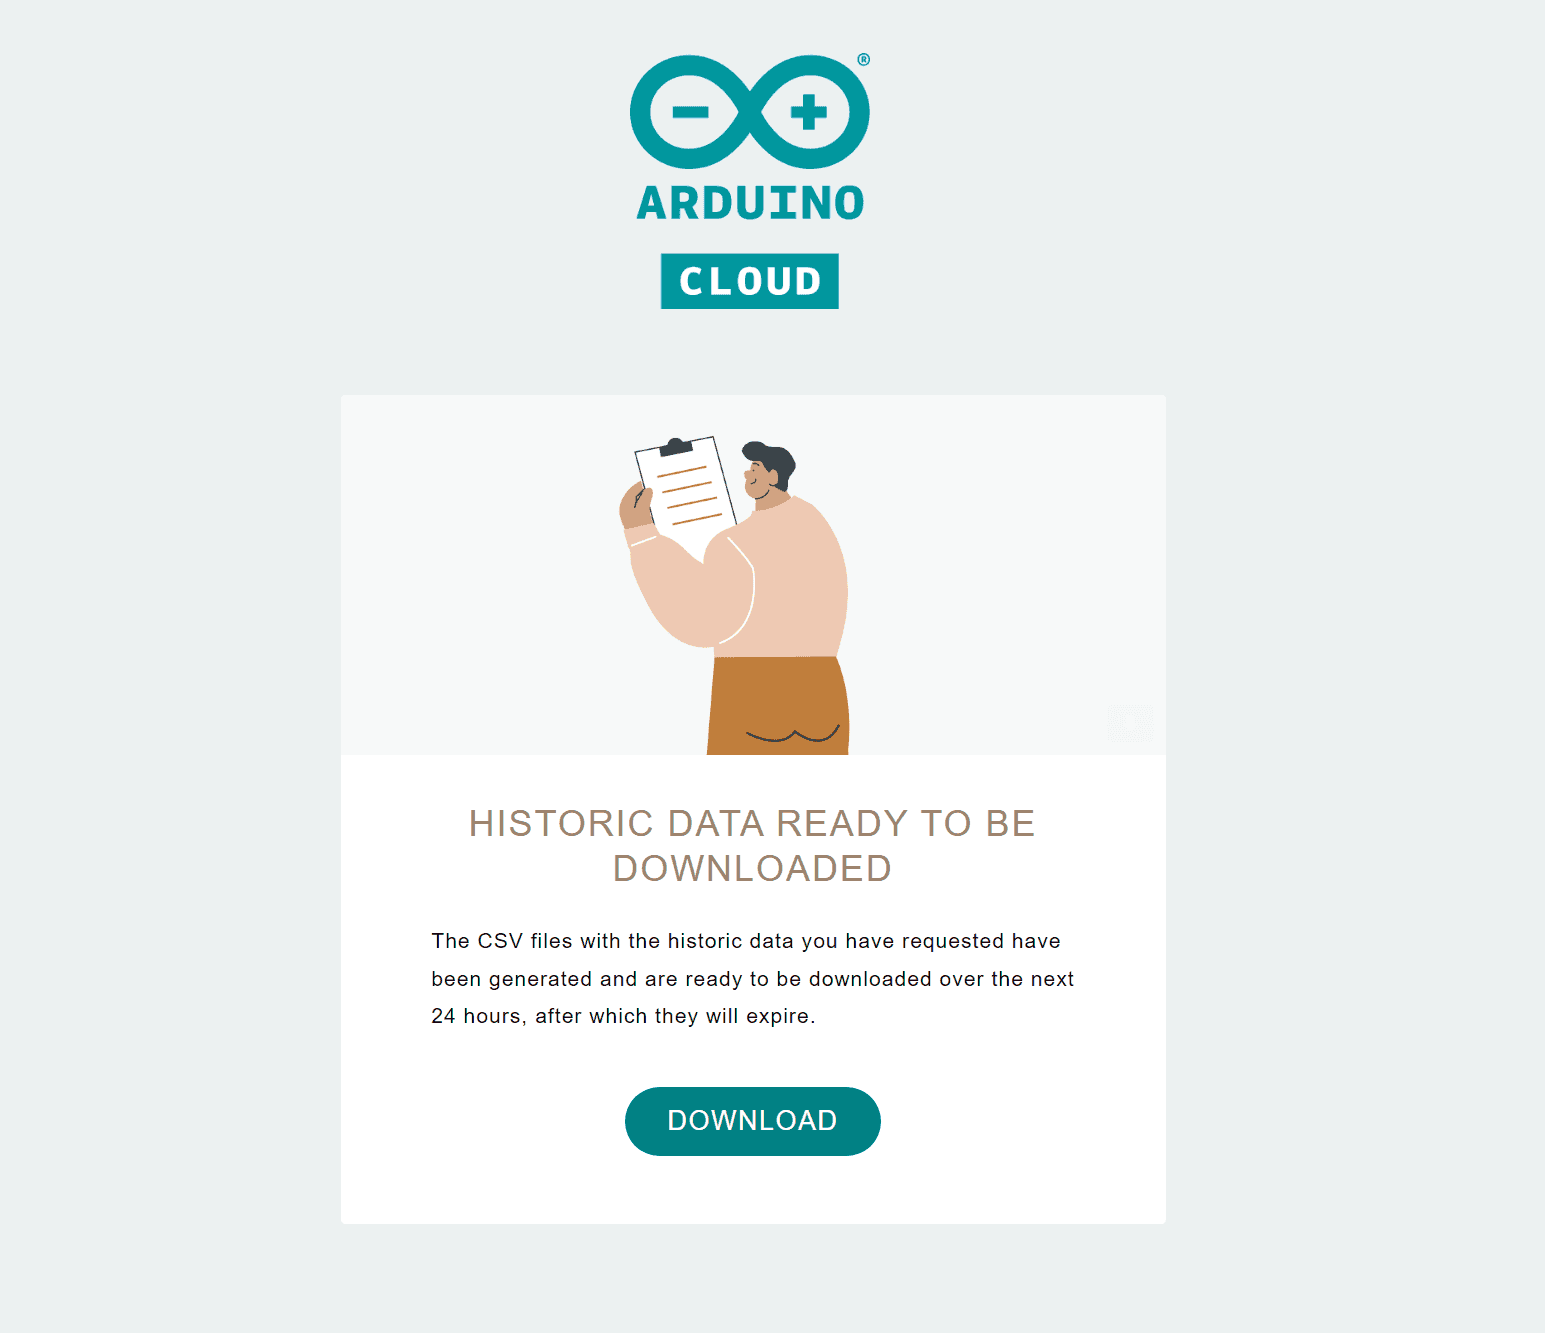Image resolution: width=1545 pixels, height=1333 pixels.
Task: Click the "HISTORIC DATA READY TO BE" heading line
Action: tap(752, 823)
